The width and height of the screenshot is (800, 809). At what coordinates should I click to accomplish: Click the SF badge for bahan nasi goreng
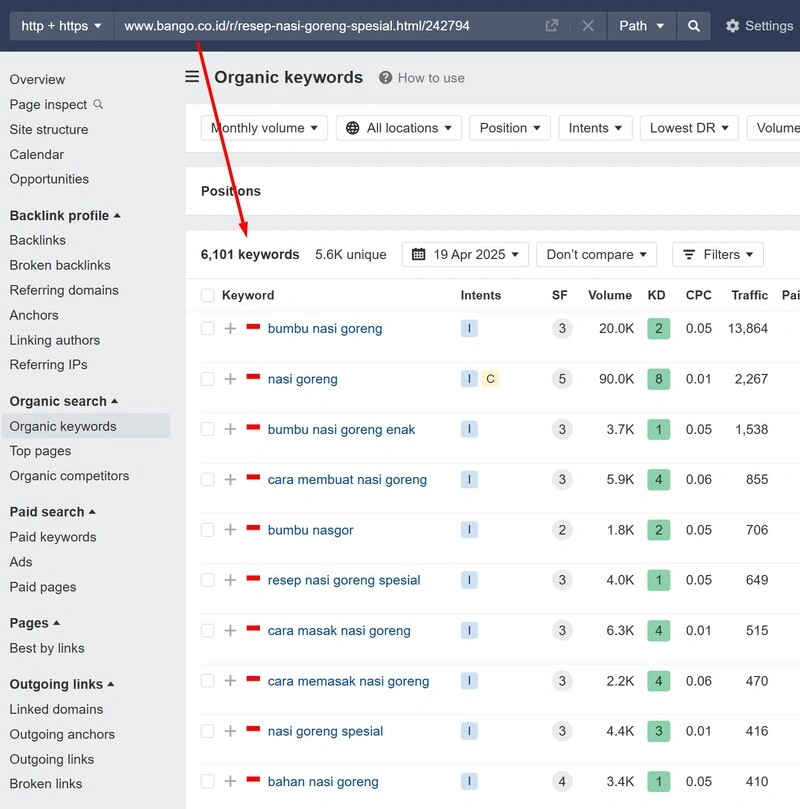pos(562,782)
